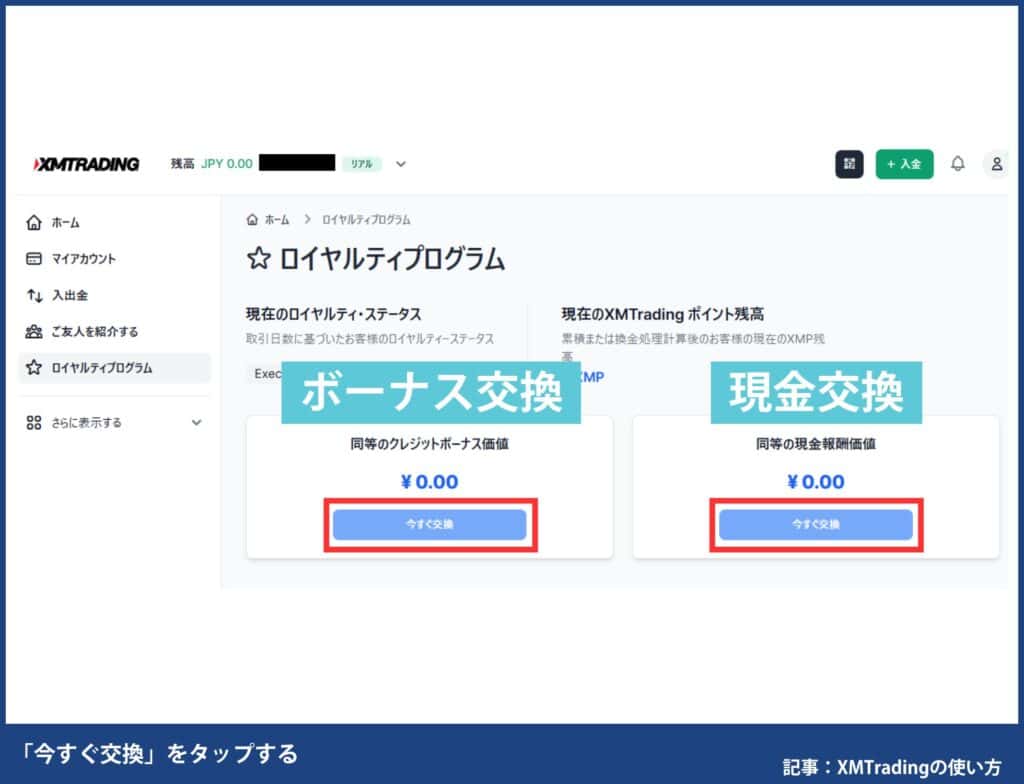Select ロイヤルティプログラム in the sidebar
The height and width of the screenshot is (784, 1024).
pyautogui.click(x=114, y=368)
